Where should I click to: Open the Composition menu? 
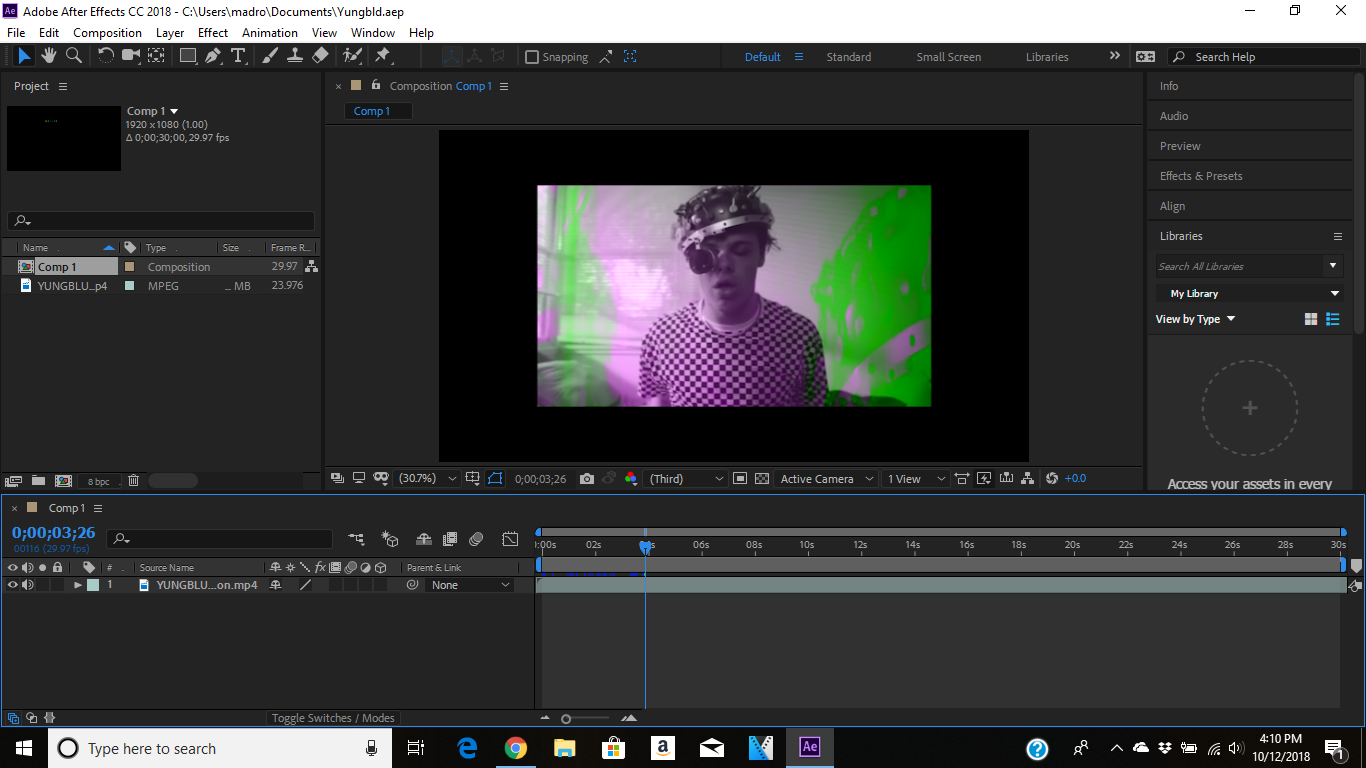pos(107,32)
